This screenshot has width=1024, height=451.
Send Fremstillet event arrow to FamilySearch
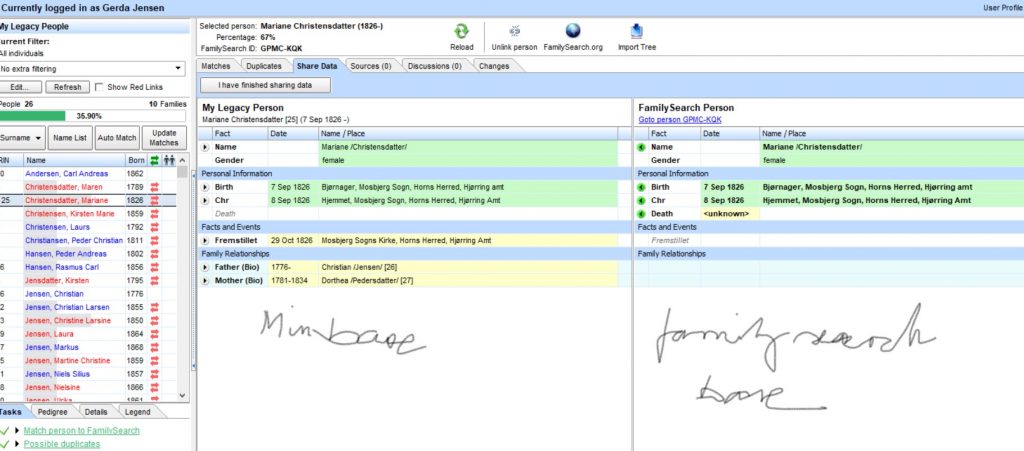click(205, 241)
